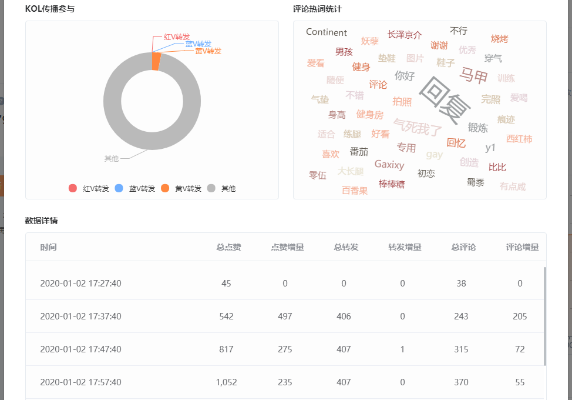The image size is (572, 400).
Task: Sort by the 总评论 column header
Action: [x=463, y=247]
